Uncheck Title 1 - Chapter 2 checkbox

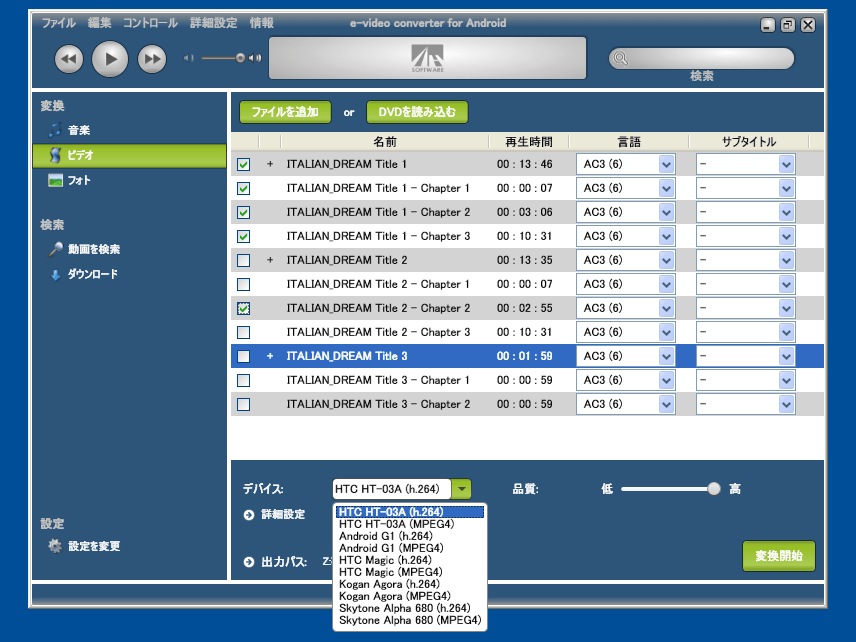pos(243,212)
